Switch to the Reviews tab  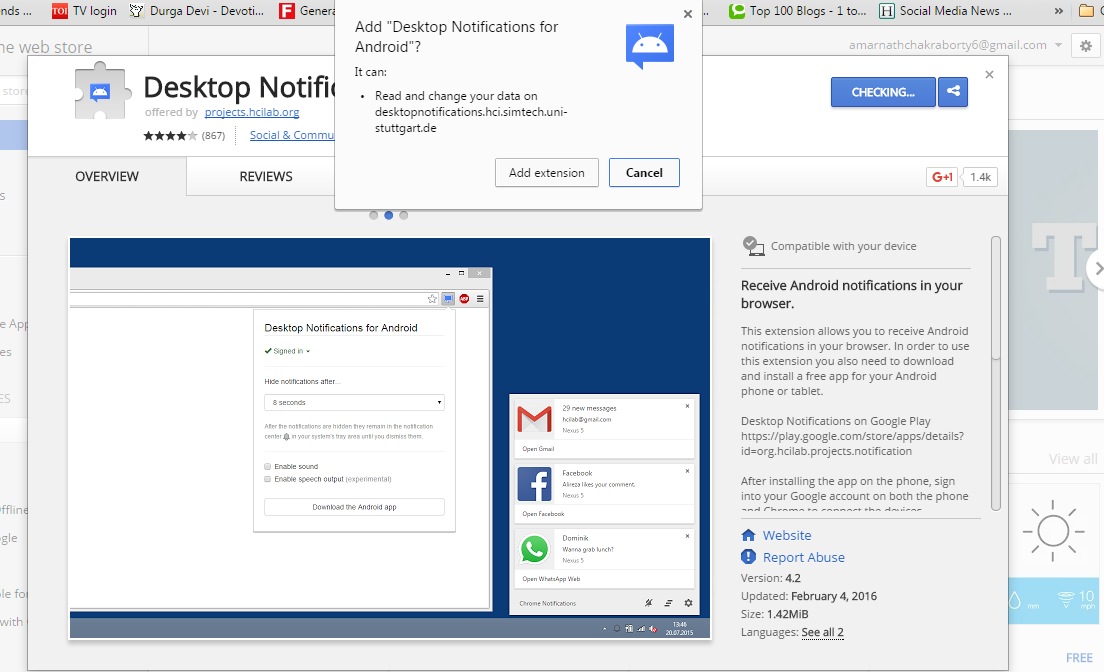point(265,176)
